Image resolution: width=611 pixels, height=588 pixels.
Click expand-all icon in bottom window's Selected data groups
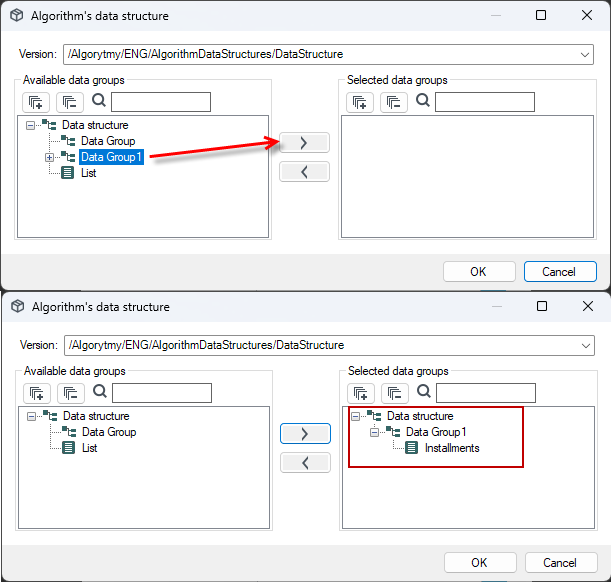[361, 393]
